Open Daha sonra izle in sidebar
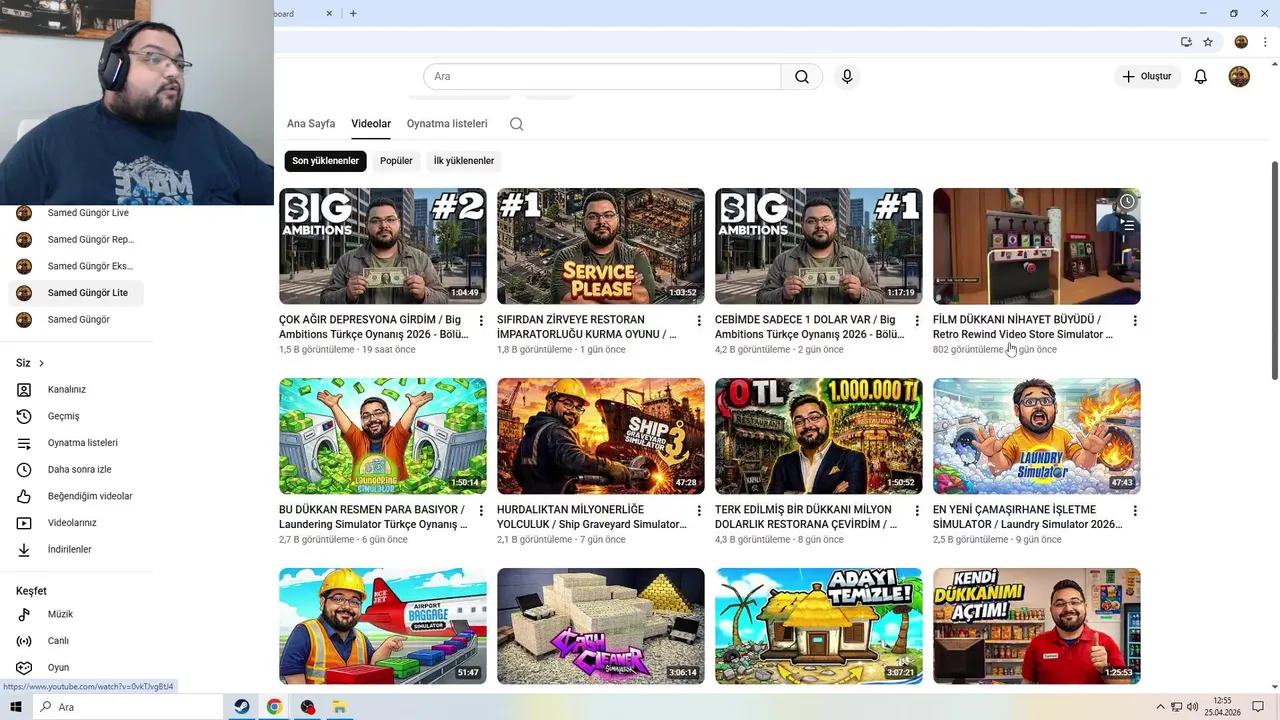The image size is (1280, 720). click(x=80, y=469)
